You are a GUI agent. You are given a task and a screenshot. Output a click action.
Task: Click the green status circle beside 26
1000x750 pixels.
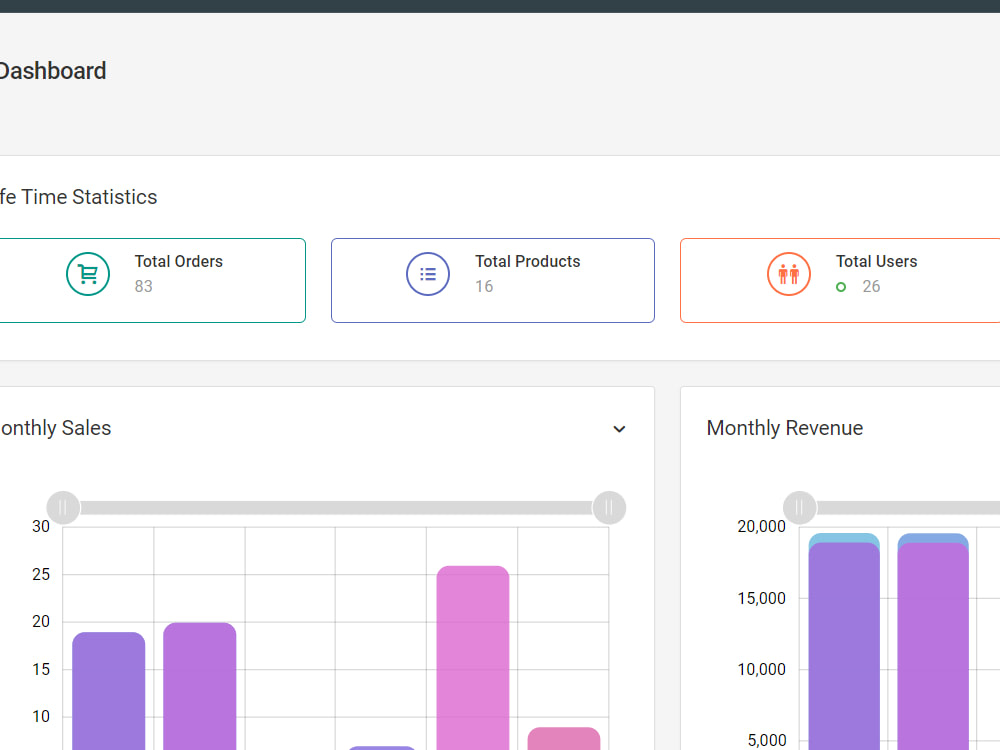841,287
